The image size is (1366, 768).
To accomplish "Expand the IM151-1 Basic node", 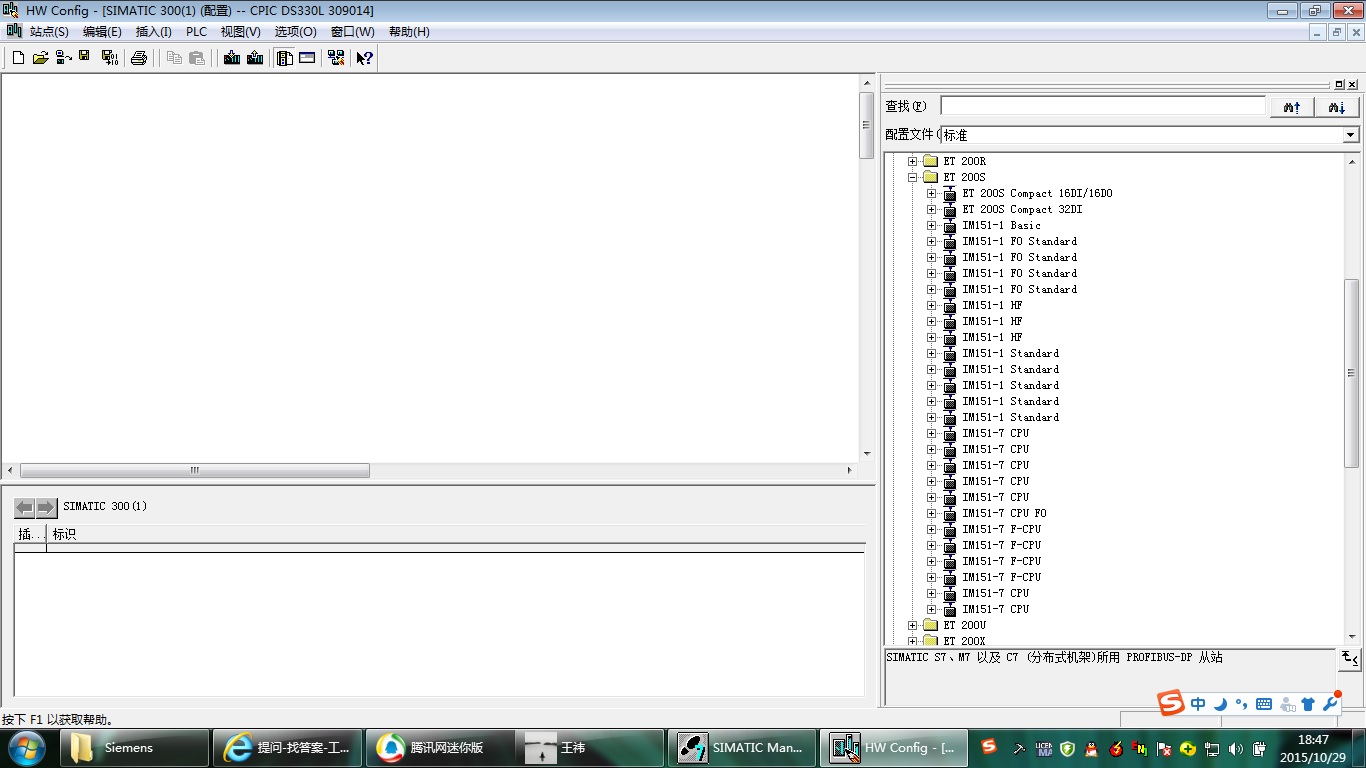I will tap(931, 225).
